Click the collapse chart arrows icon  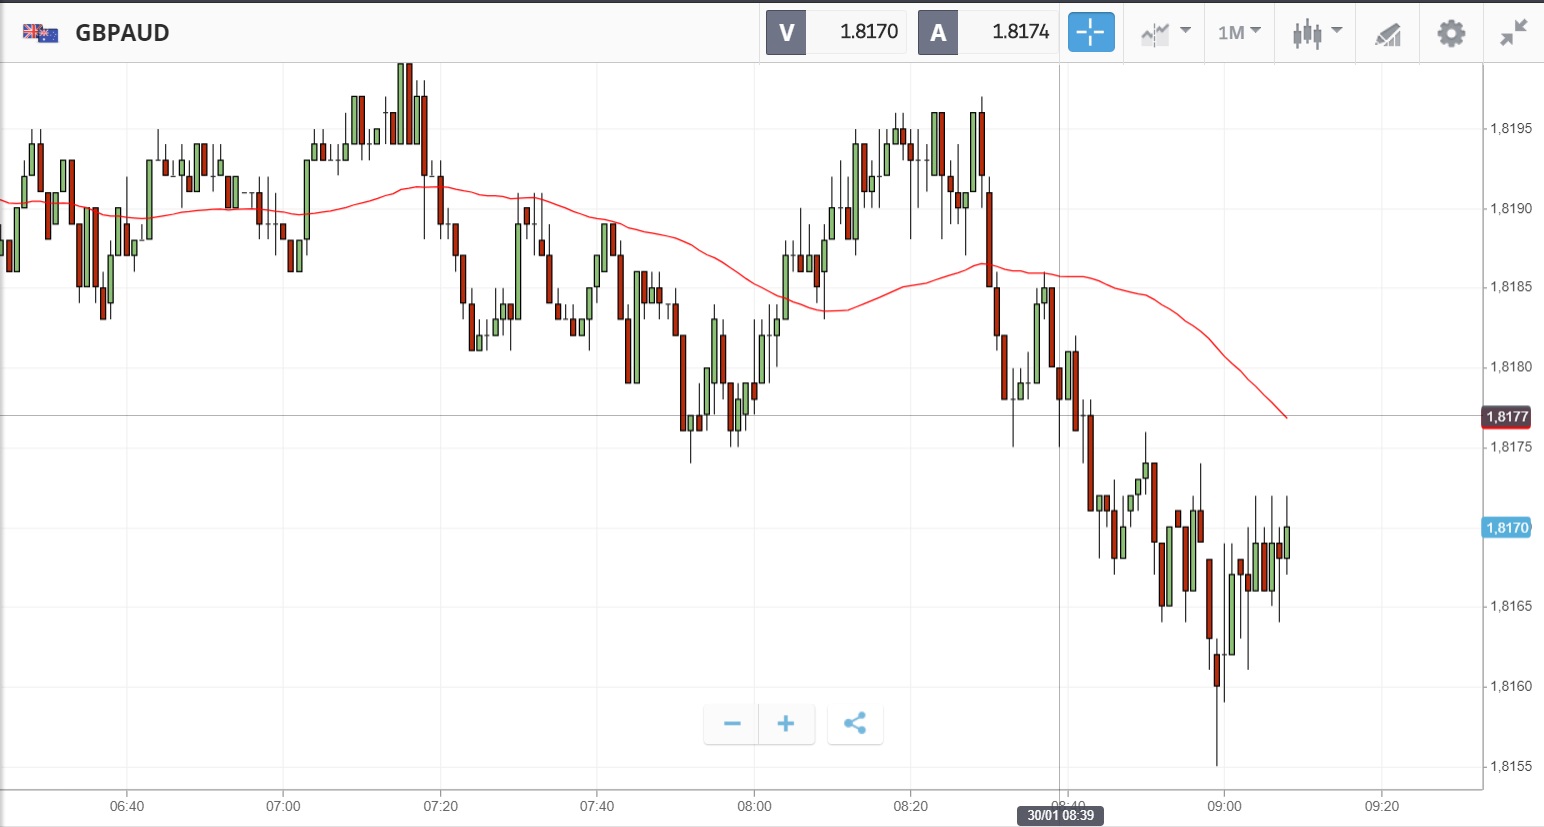click(1514, 33)
